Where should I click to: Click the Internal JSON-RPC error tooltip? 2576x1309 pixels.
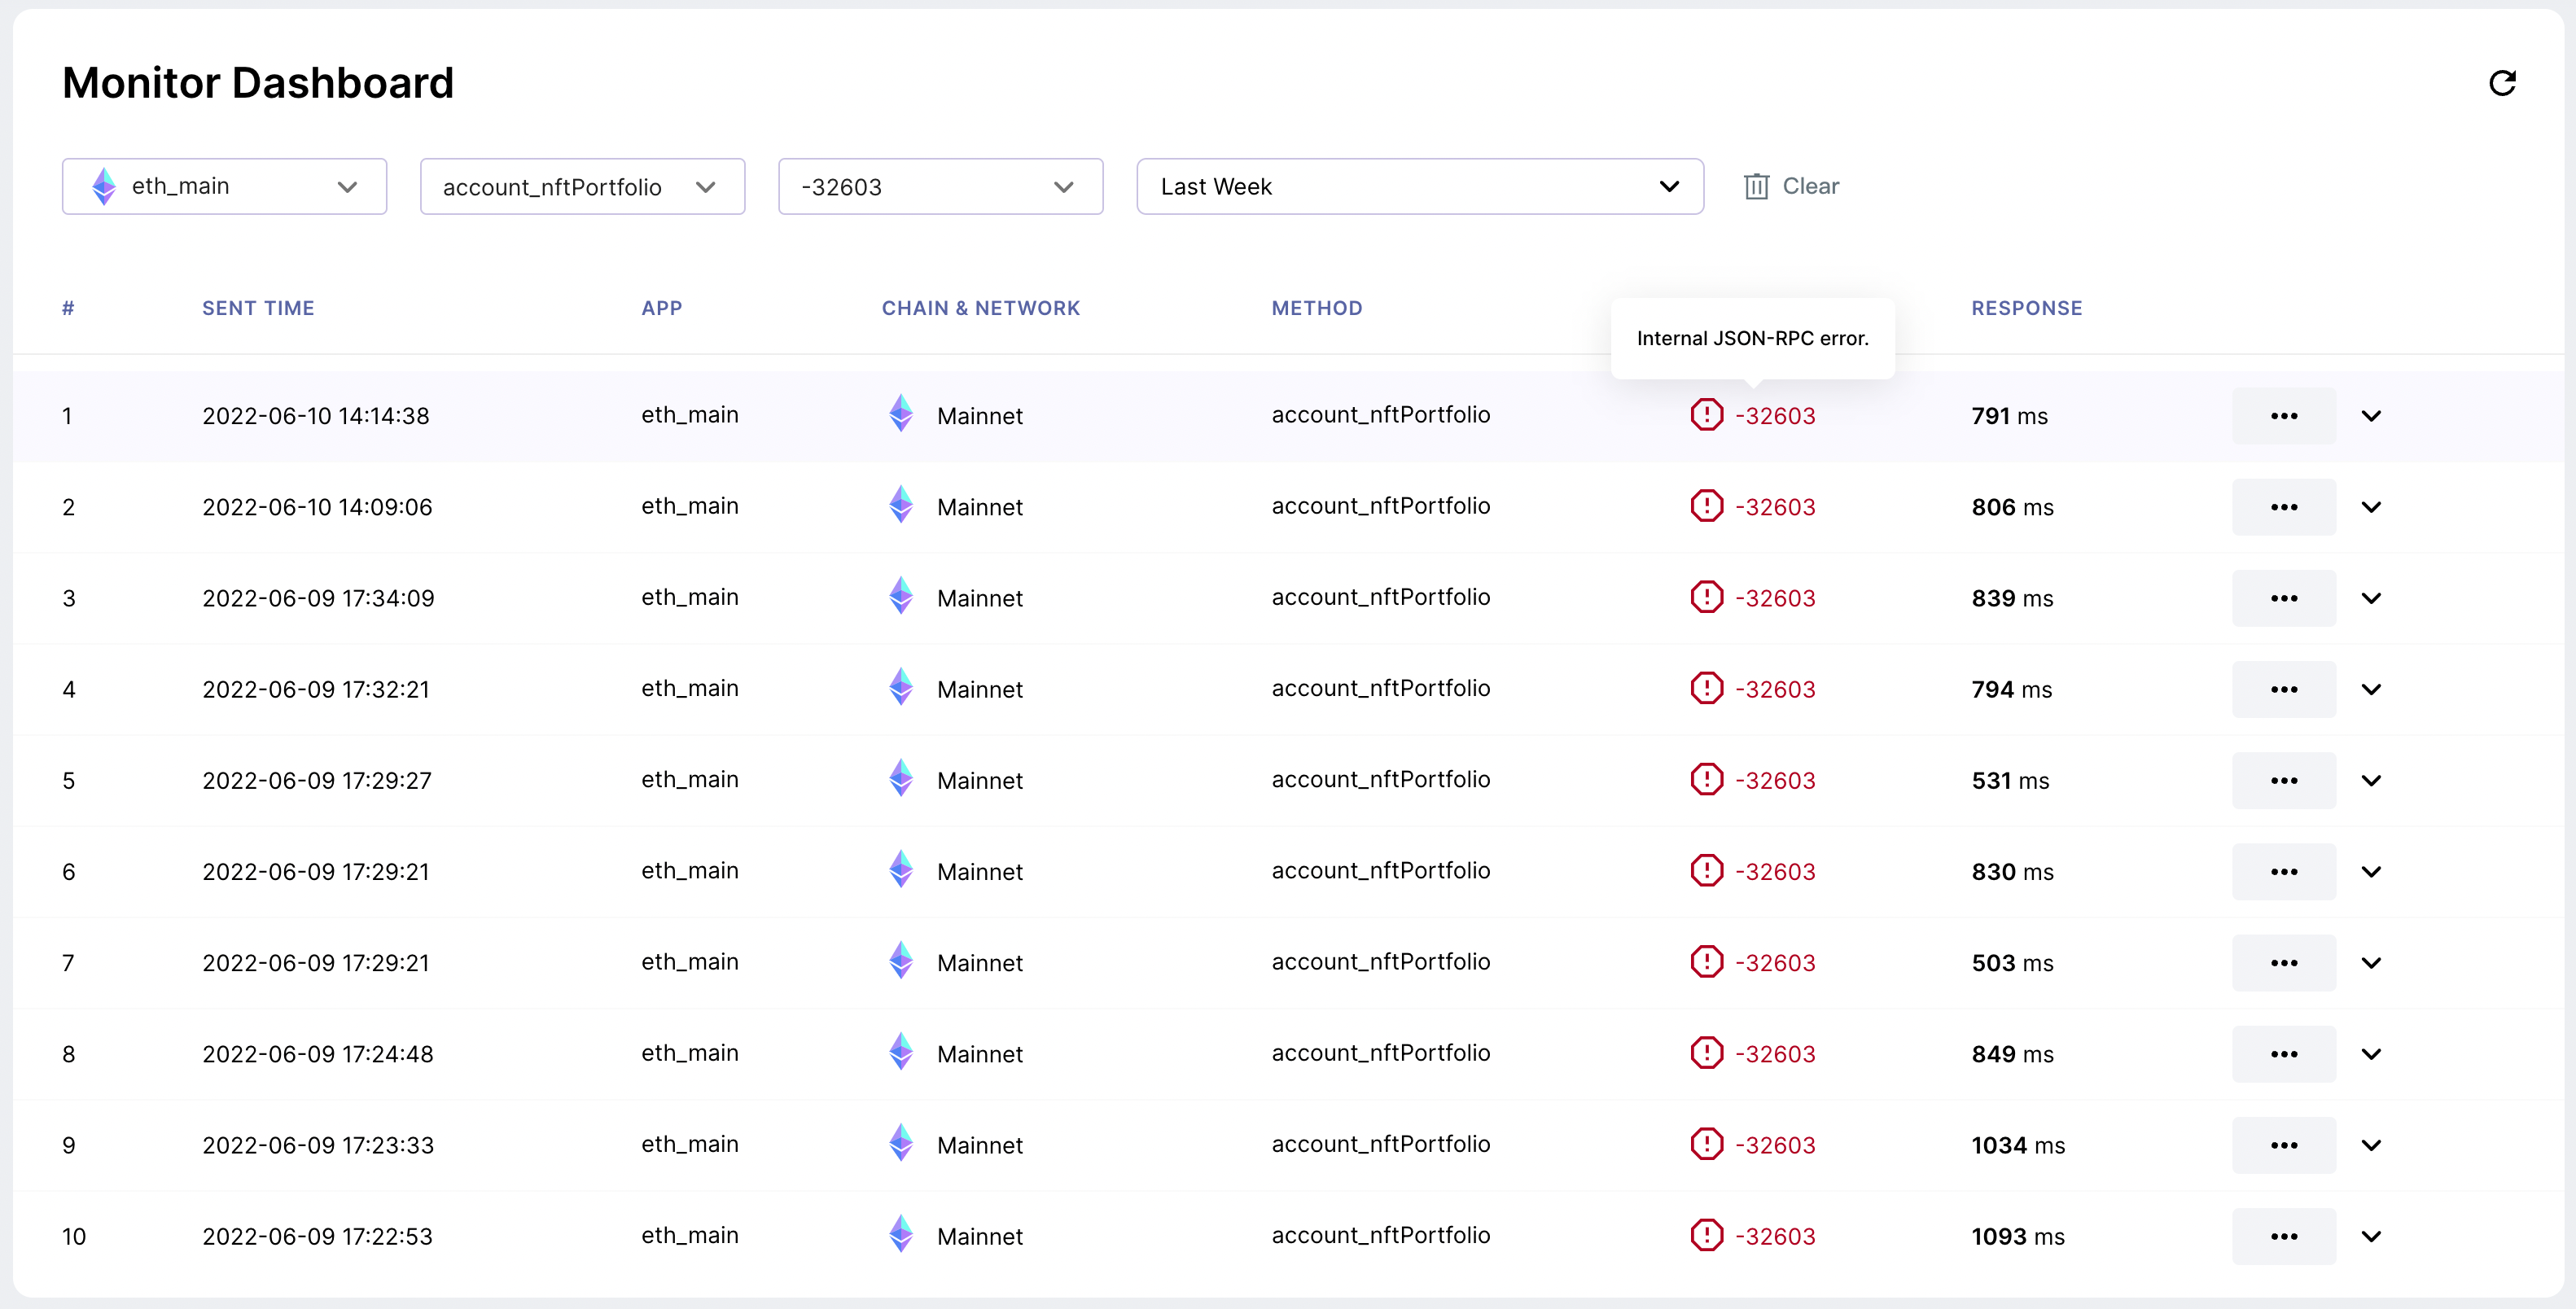[1752, 338]
